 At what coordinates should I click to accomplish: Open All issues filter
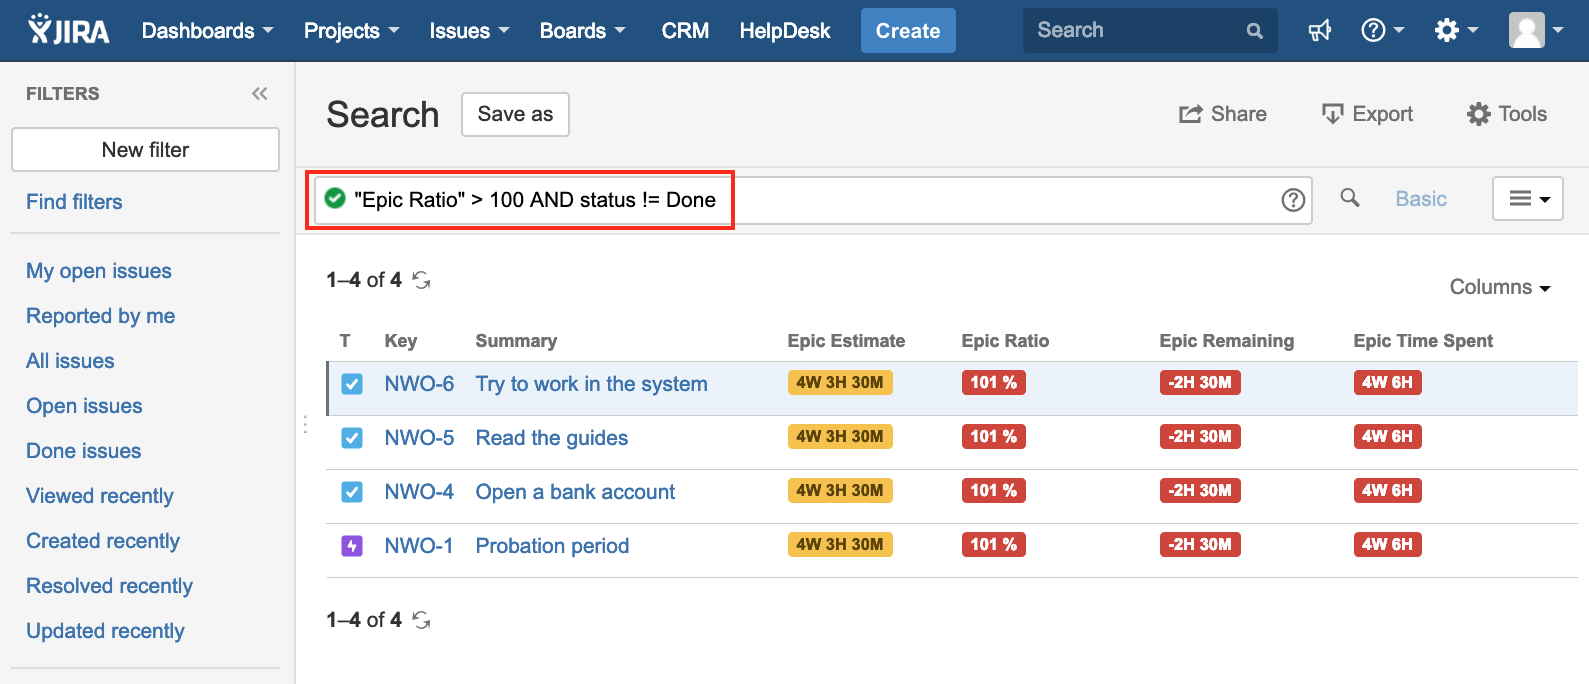70,361
